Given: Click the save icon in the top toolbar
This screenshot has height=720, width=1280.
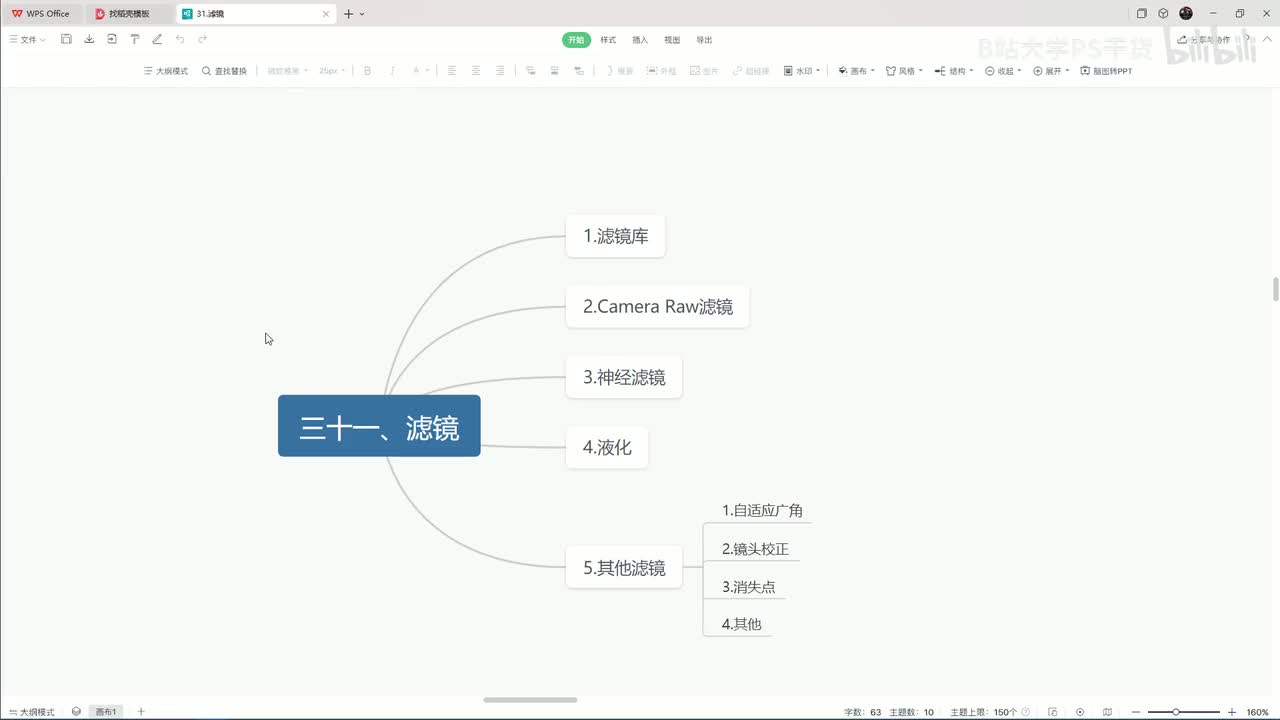Looking at the screenshot, I should (x=66, y=39).
